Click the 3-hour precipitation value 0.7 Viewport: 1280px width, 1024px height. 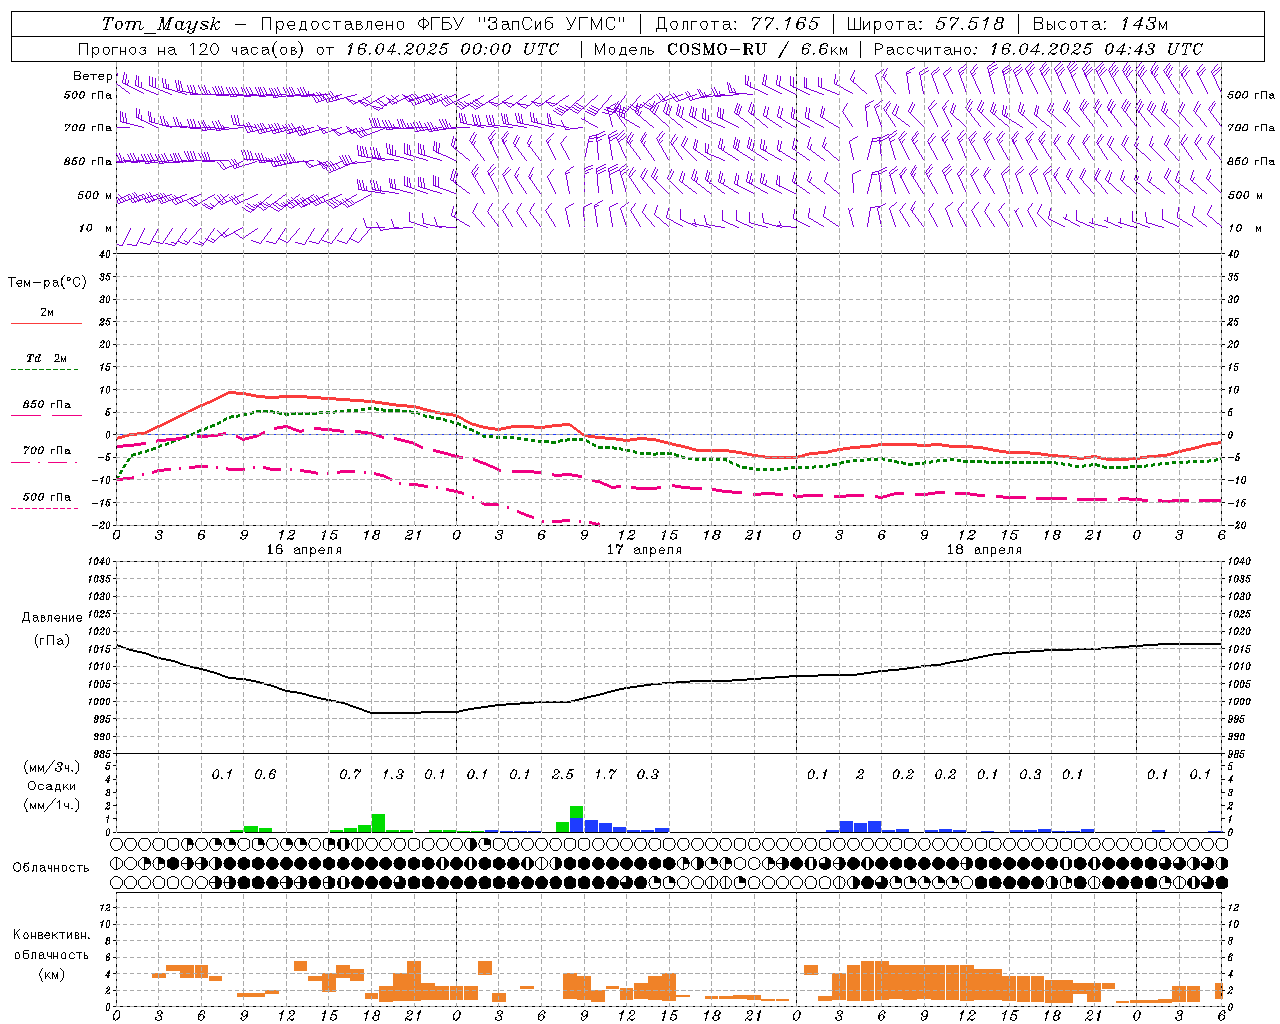coord(350,774)
